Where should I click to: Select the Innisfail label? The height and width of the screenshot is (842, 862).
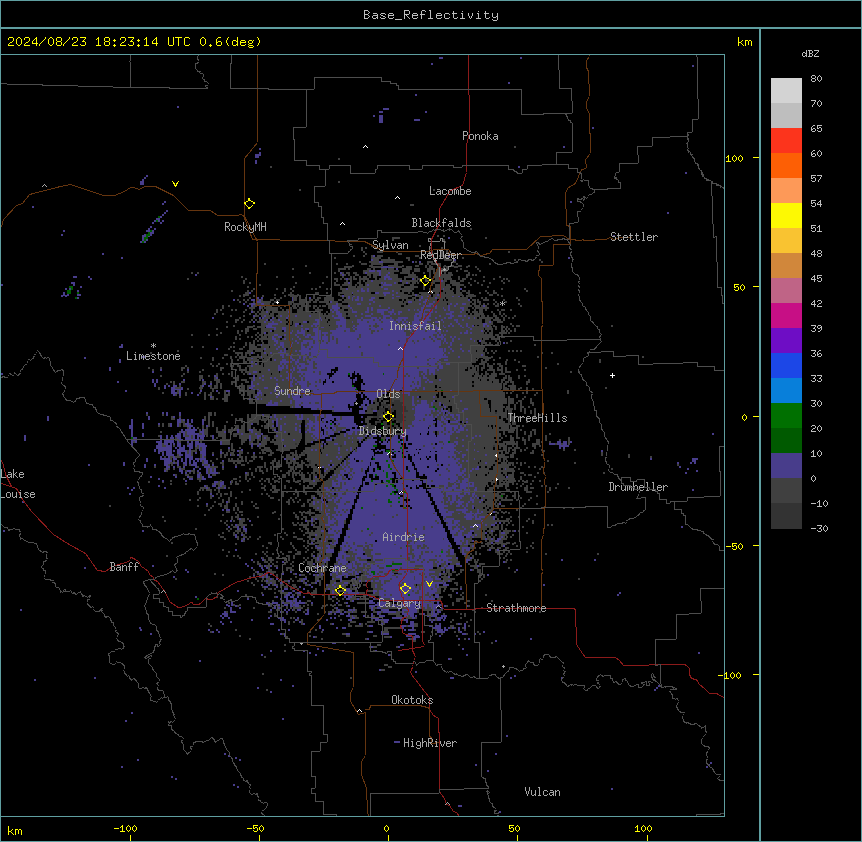[415, 326]
